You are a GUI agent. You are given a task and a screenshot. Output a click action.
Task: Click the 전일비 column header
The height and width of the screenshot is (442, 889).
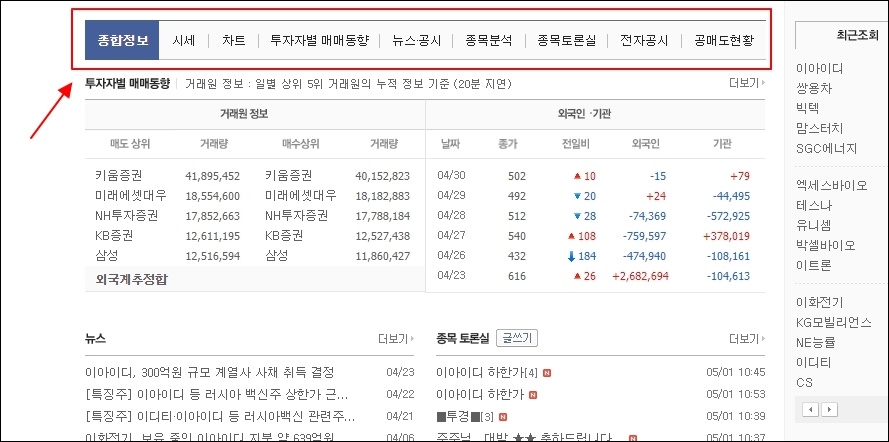pos(575,144)
